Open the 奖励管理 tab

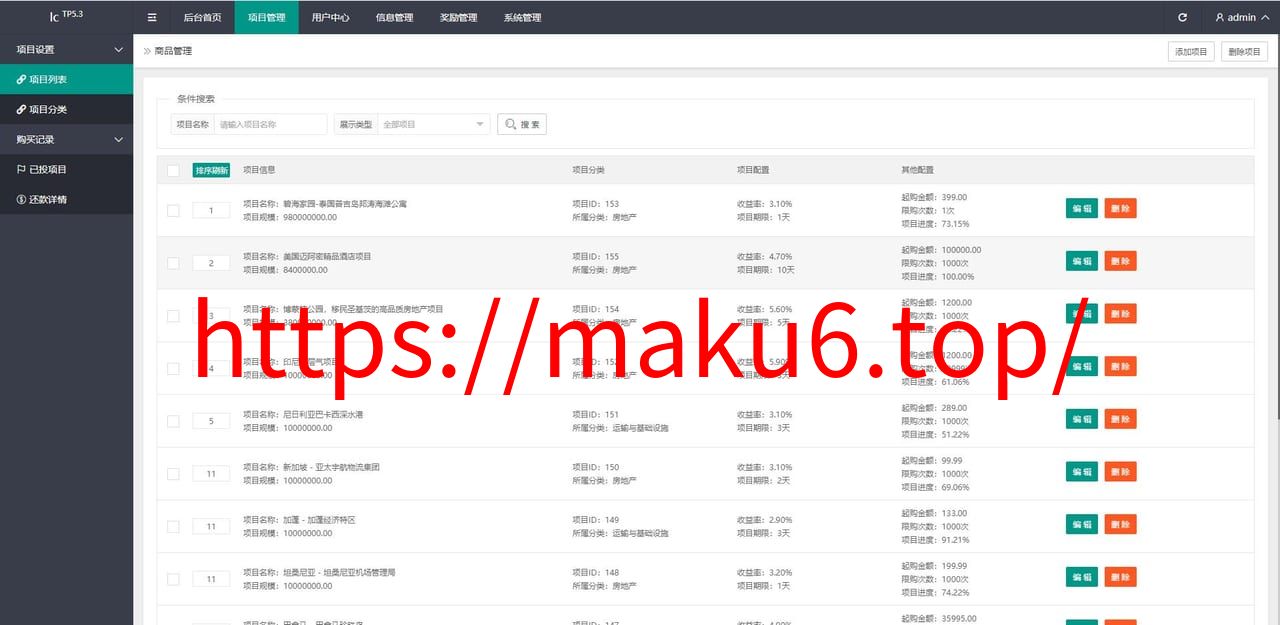click(x=458, y=17)
